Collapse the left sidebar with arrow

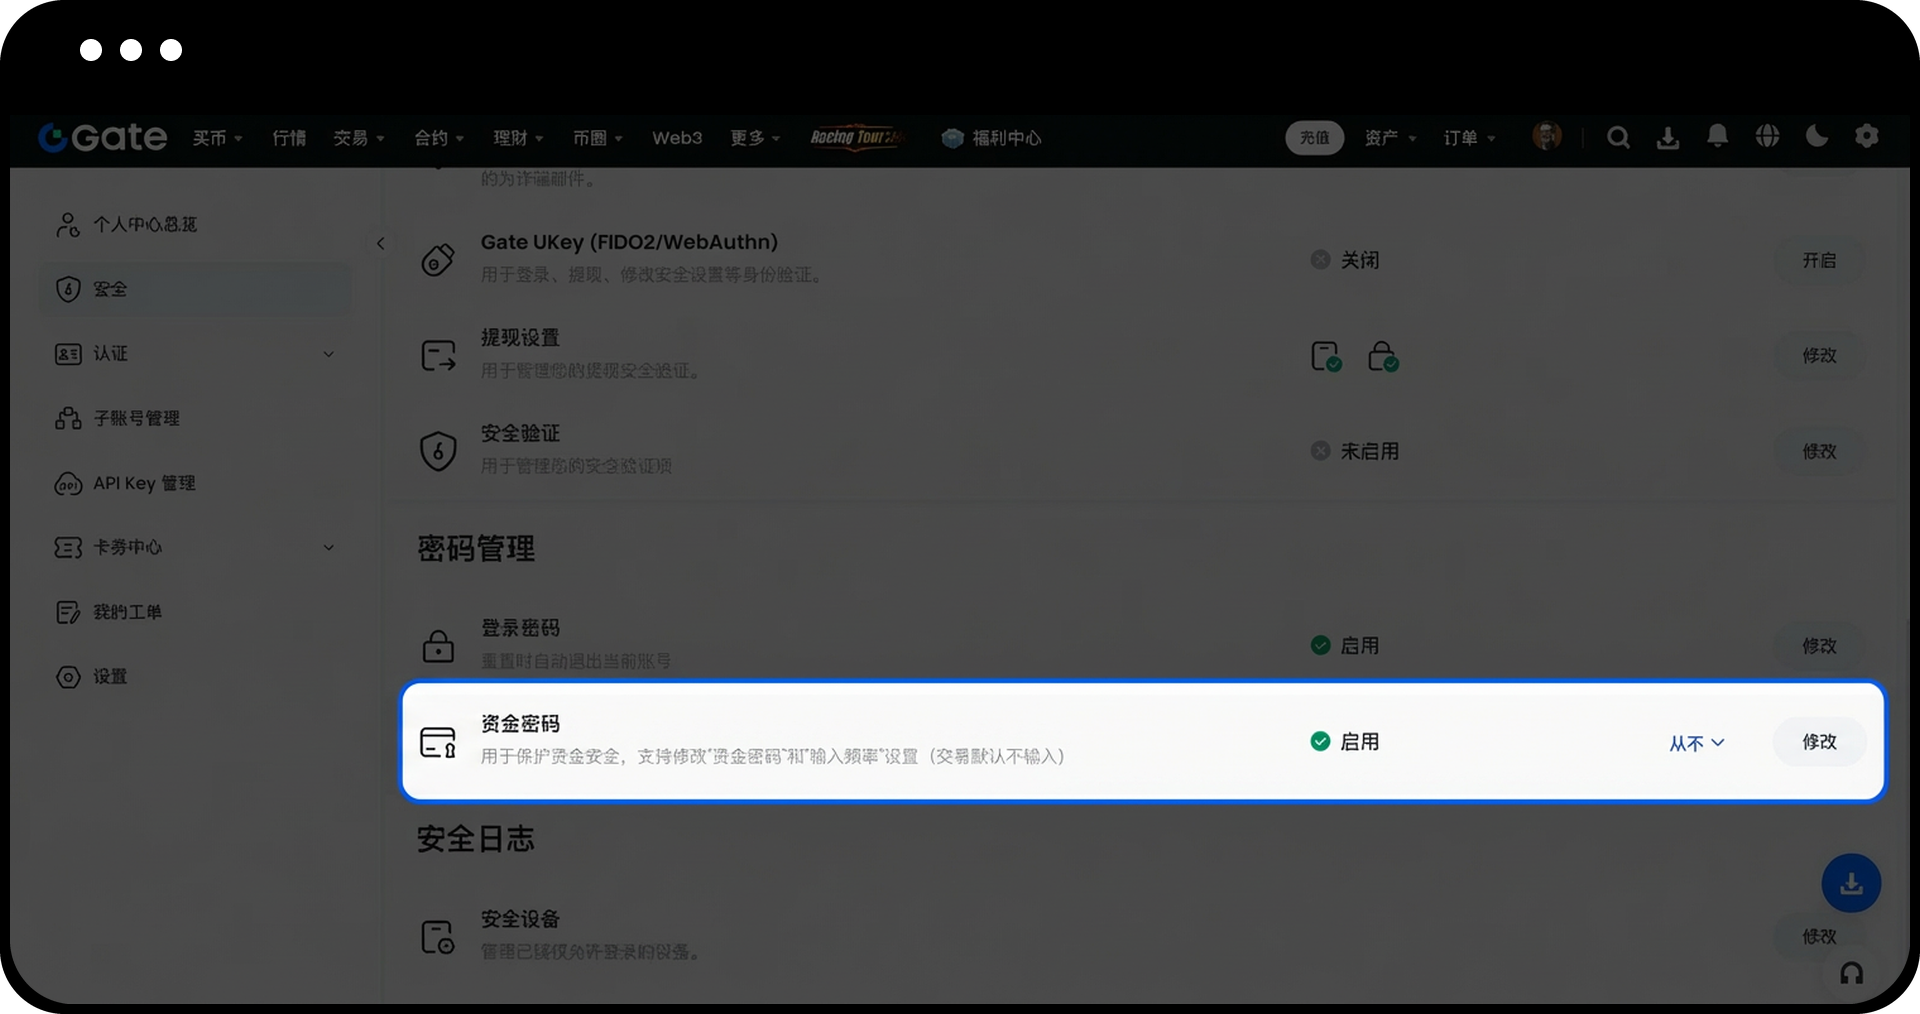point(380,244)
